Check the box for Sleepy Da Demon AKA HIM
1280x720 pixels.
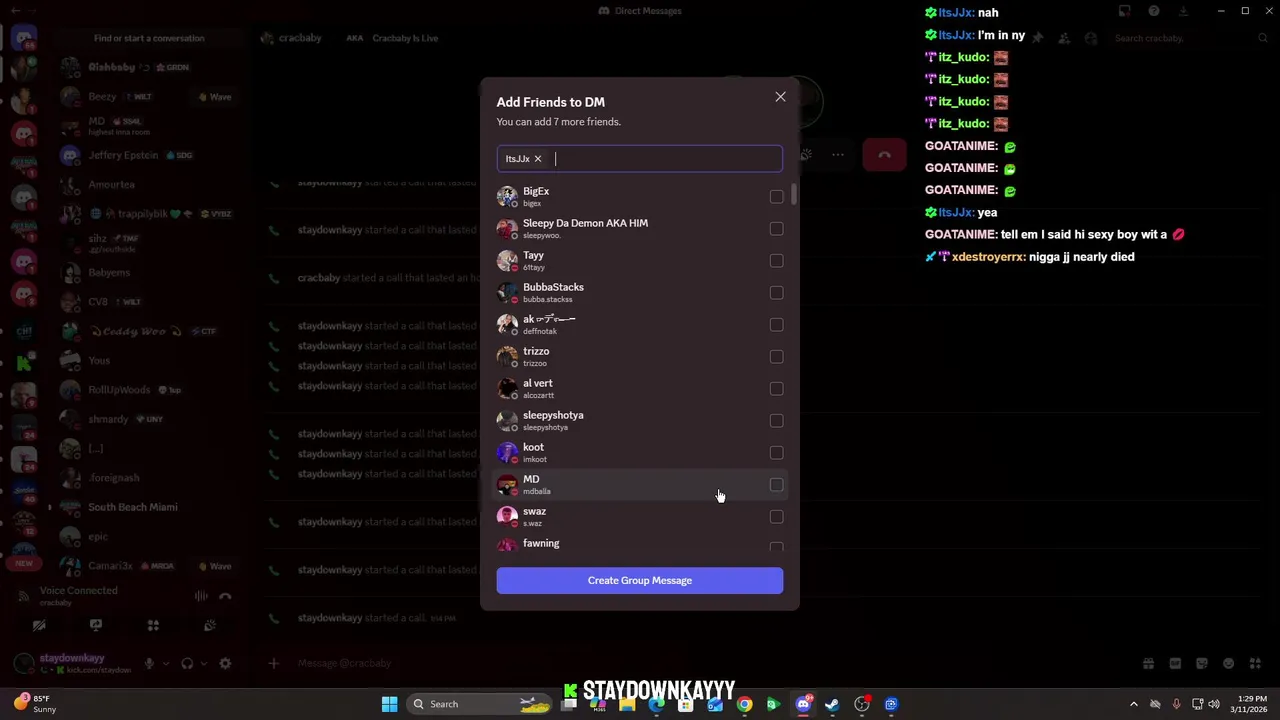point(776,229)
